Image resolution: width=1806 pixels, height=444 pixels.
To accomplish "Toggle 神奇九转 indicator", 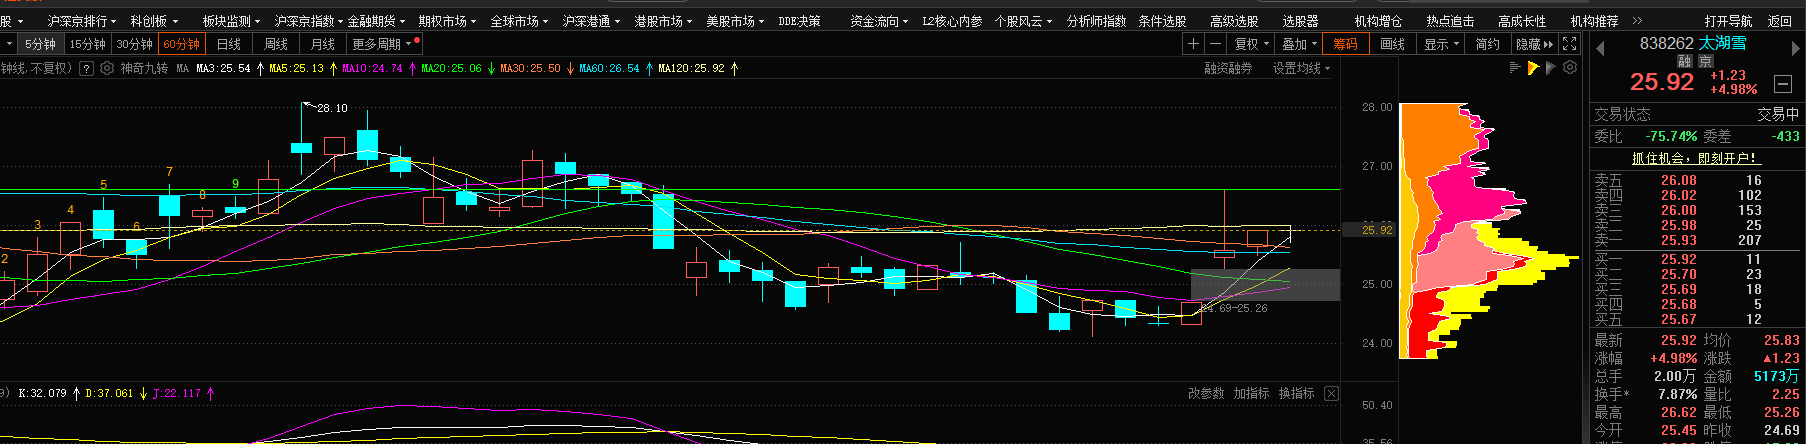I will pyautogui.click(x=145, y=69).
